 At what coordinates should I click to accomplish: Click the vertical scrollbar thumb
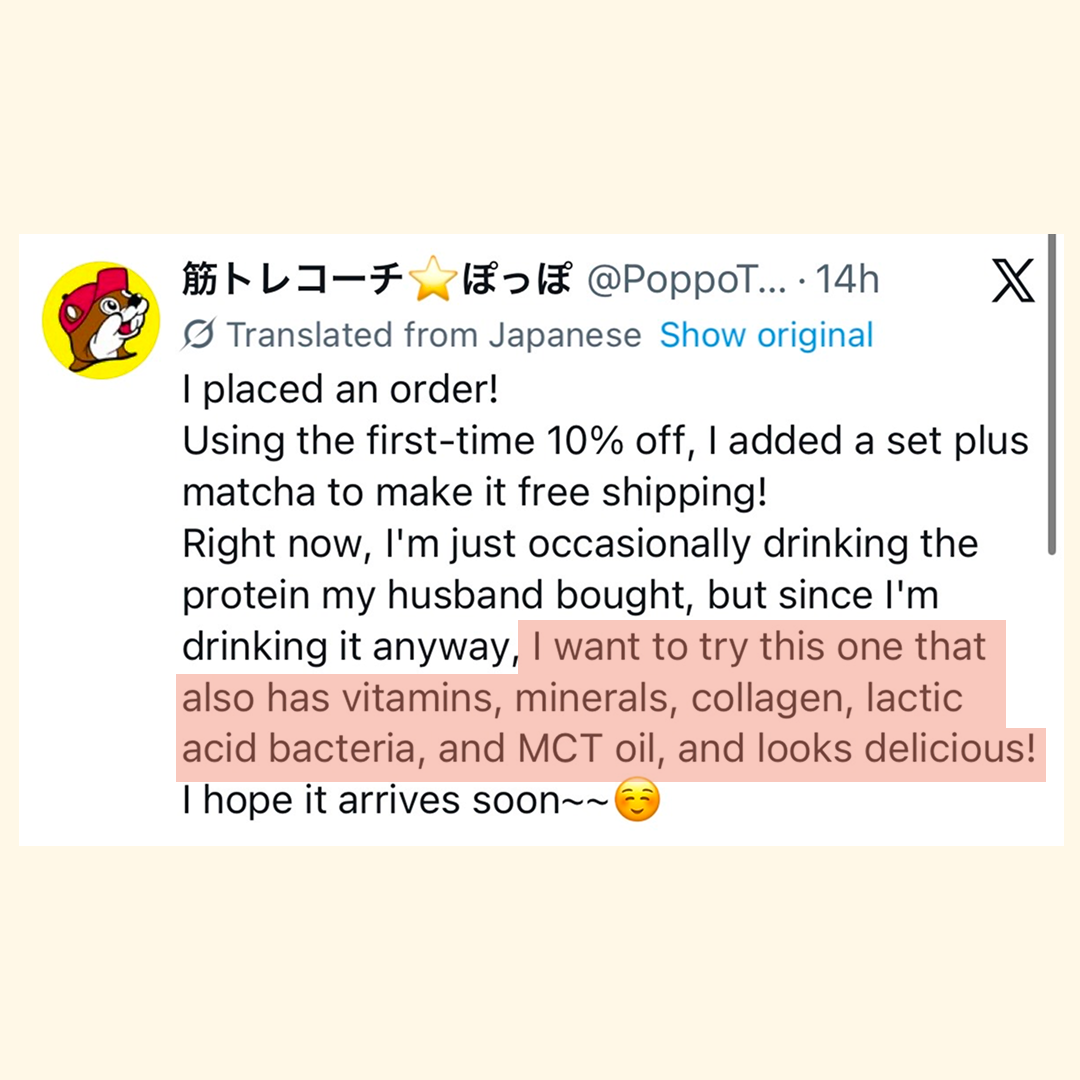tap(1051, 395)
